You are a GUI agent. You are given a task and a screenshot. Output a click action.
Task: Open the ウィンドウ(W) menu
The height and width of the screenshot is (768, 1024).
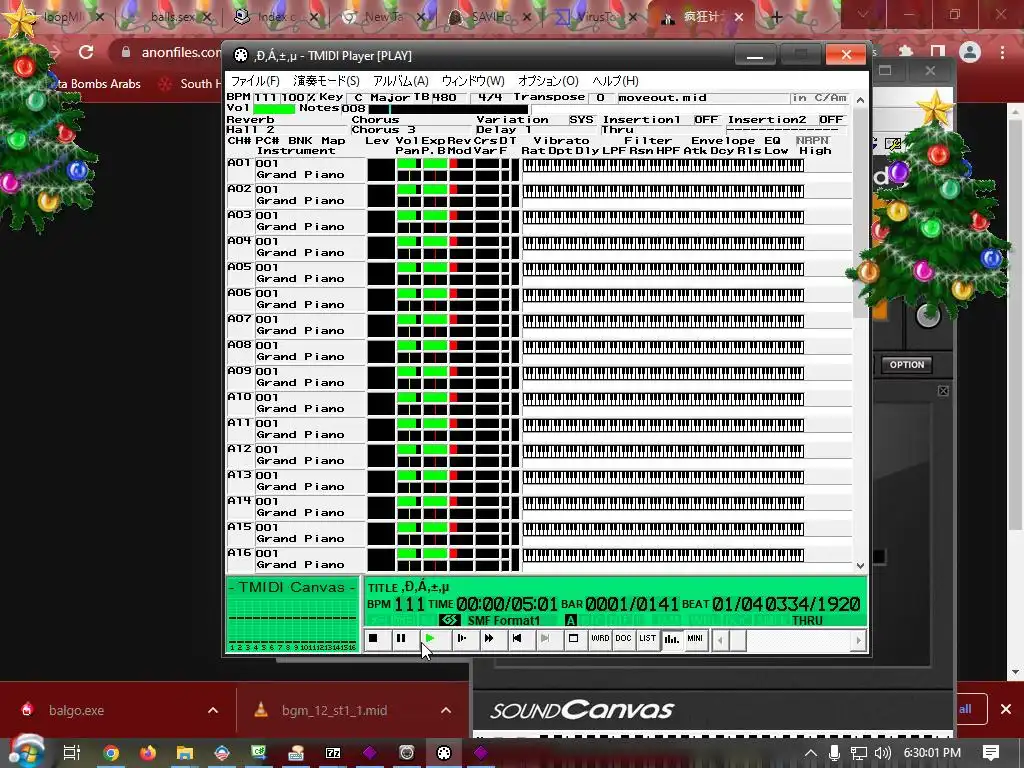[x=473, y=81]
